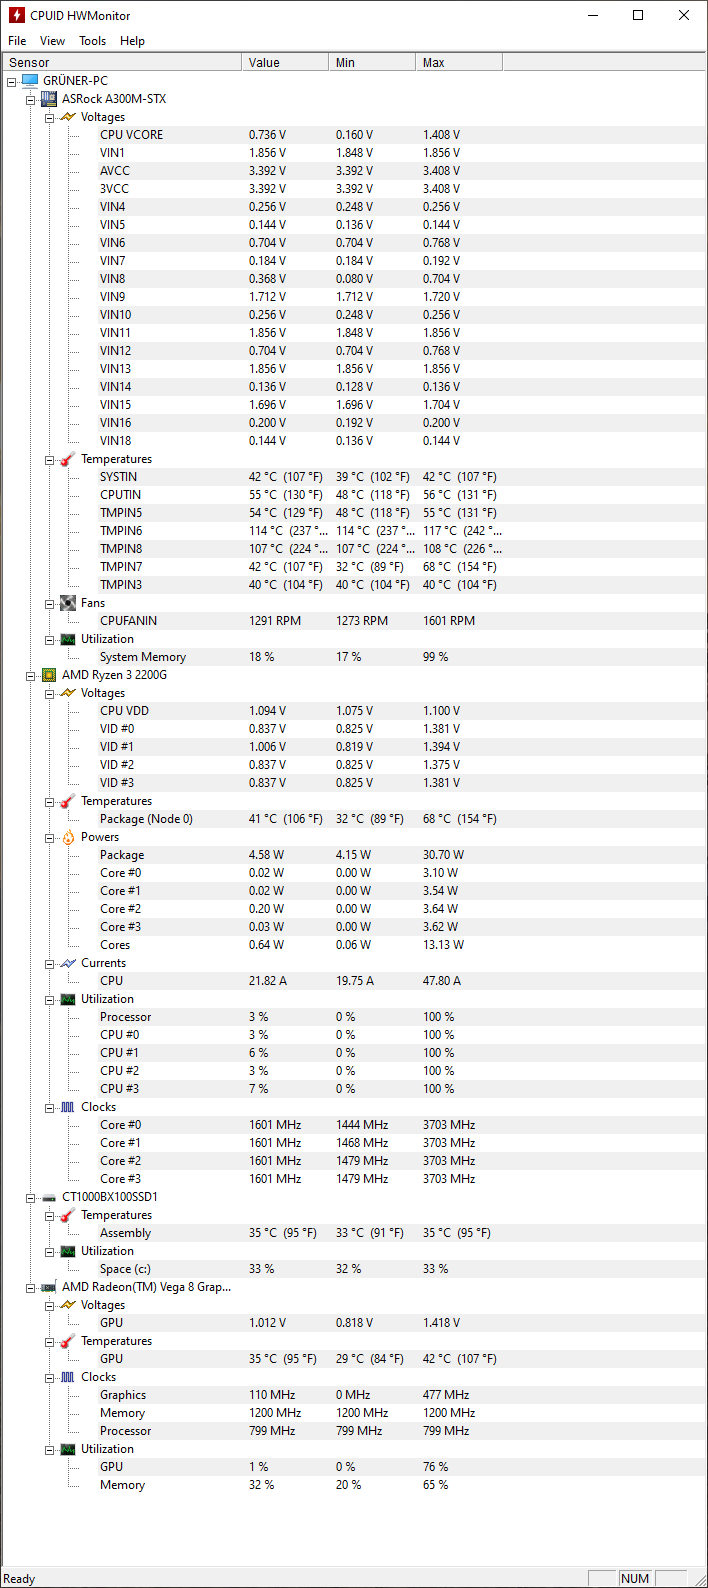Click the Powers flame icon under AMD Ryzen 3 2200G
Screen dimensions: 708x1588
tap(67, 837)
